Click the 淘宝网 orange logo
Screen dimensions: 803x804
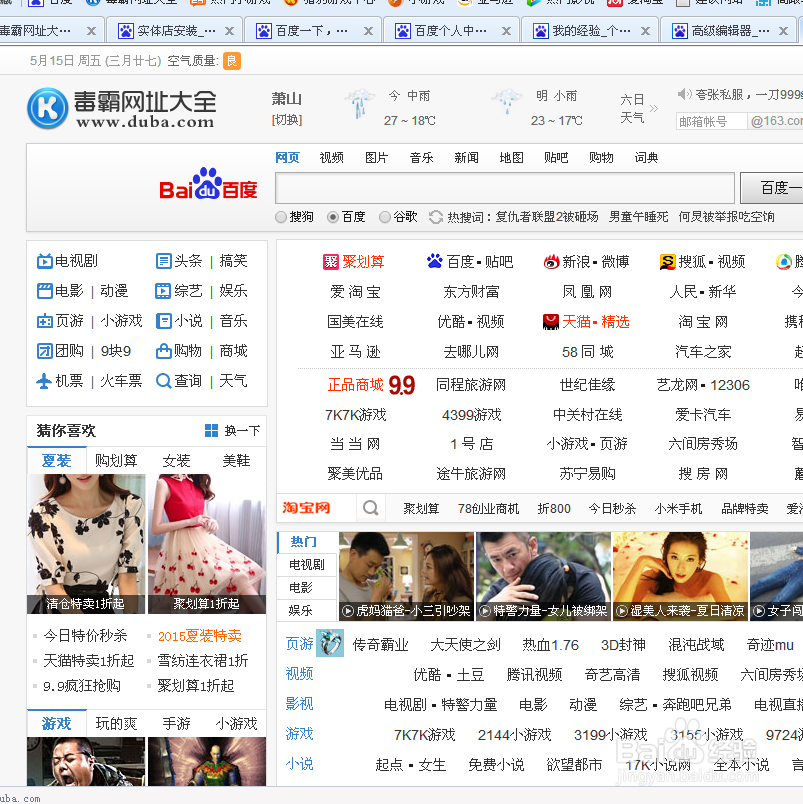(x=306, y=508)
